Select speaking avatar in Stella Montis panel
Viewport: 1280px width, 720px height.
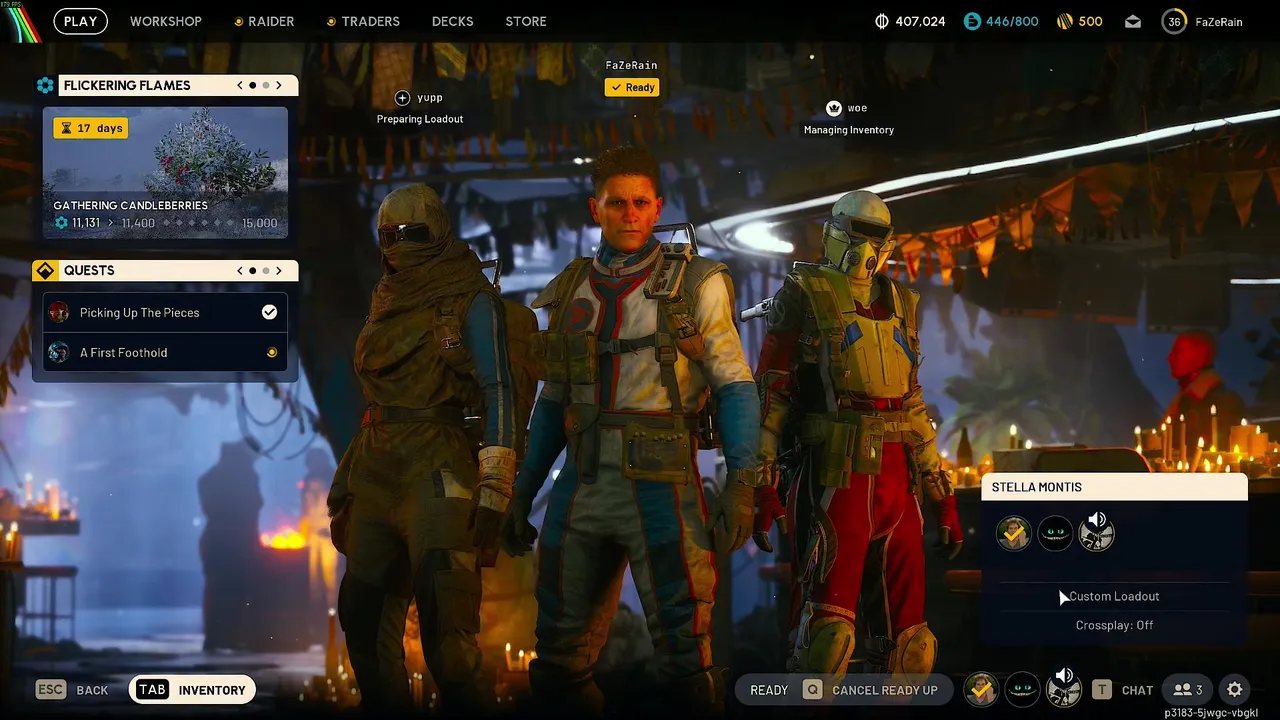(1096, 532)
